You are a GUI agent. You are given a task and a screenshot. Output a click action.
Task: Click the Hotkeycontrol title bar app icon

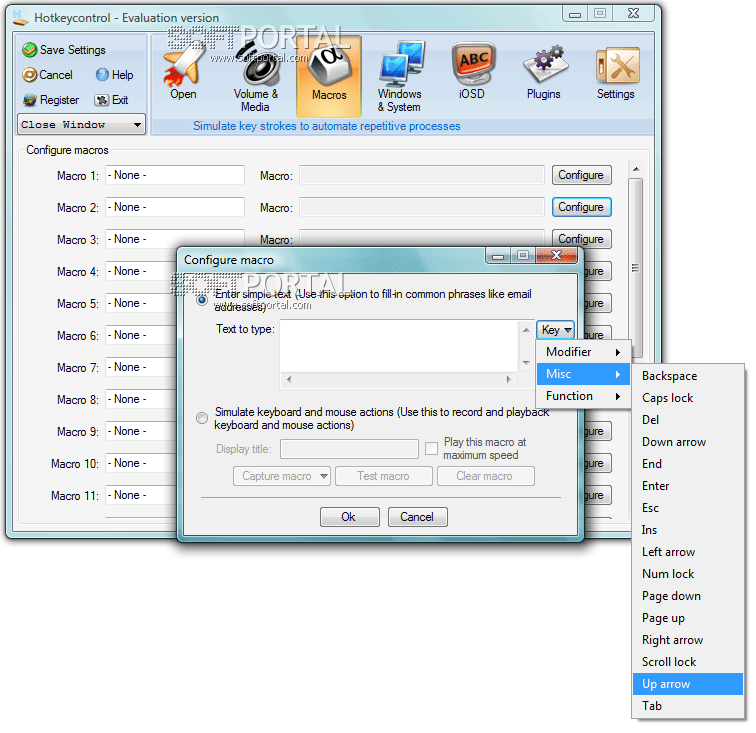pos(20,18)
